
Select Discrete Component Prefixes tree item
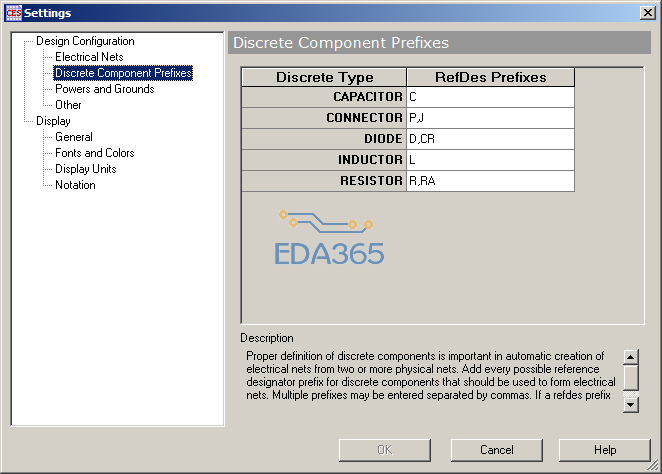[123, 73]
